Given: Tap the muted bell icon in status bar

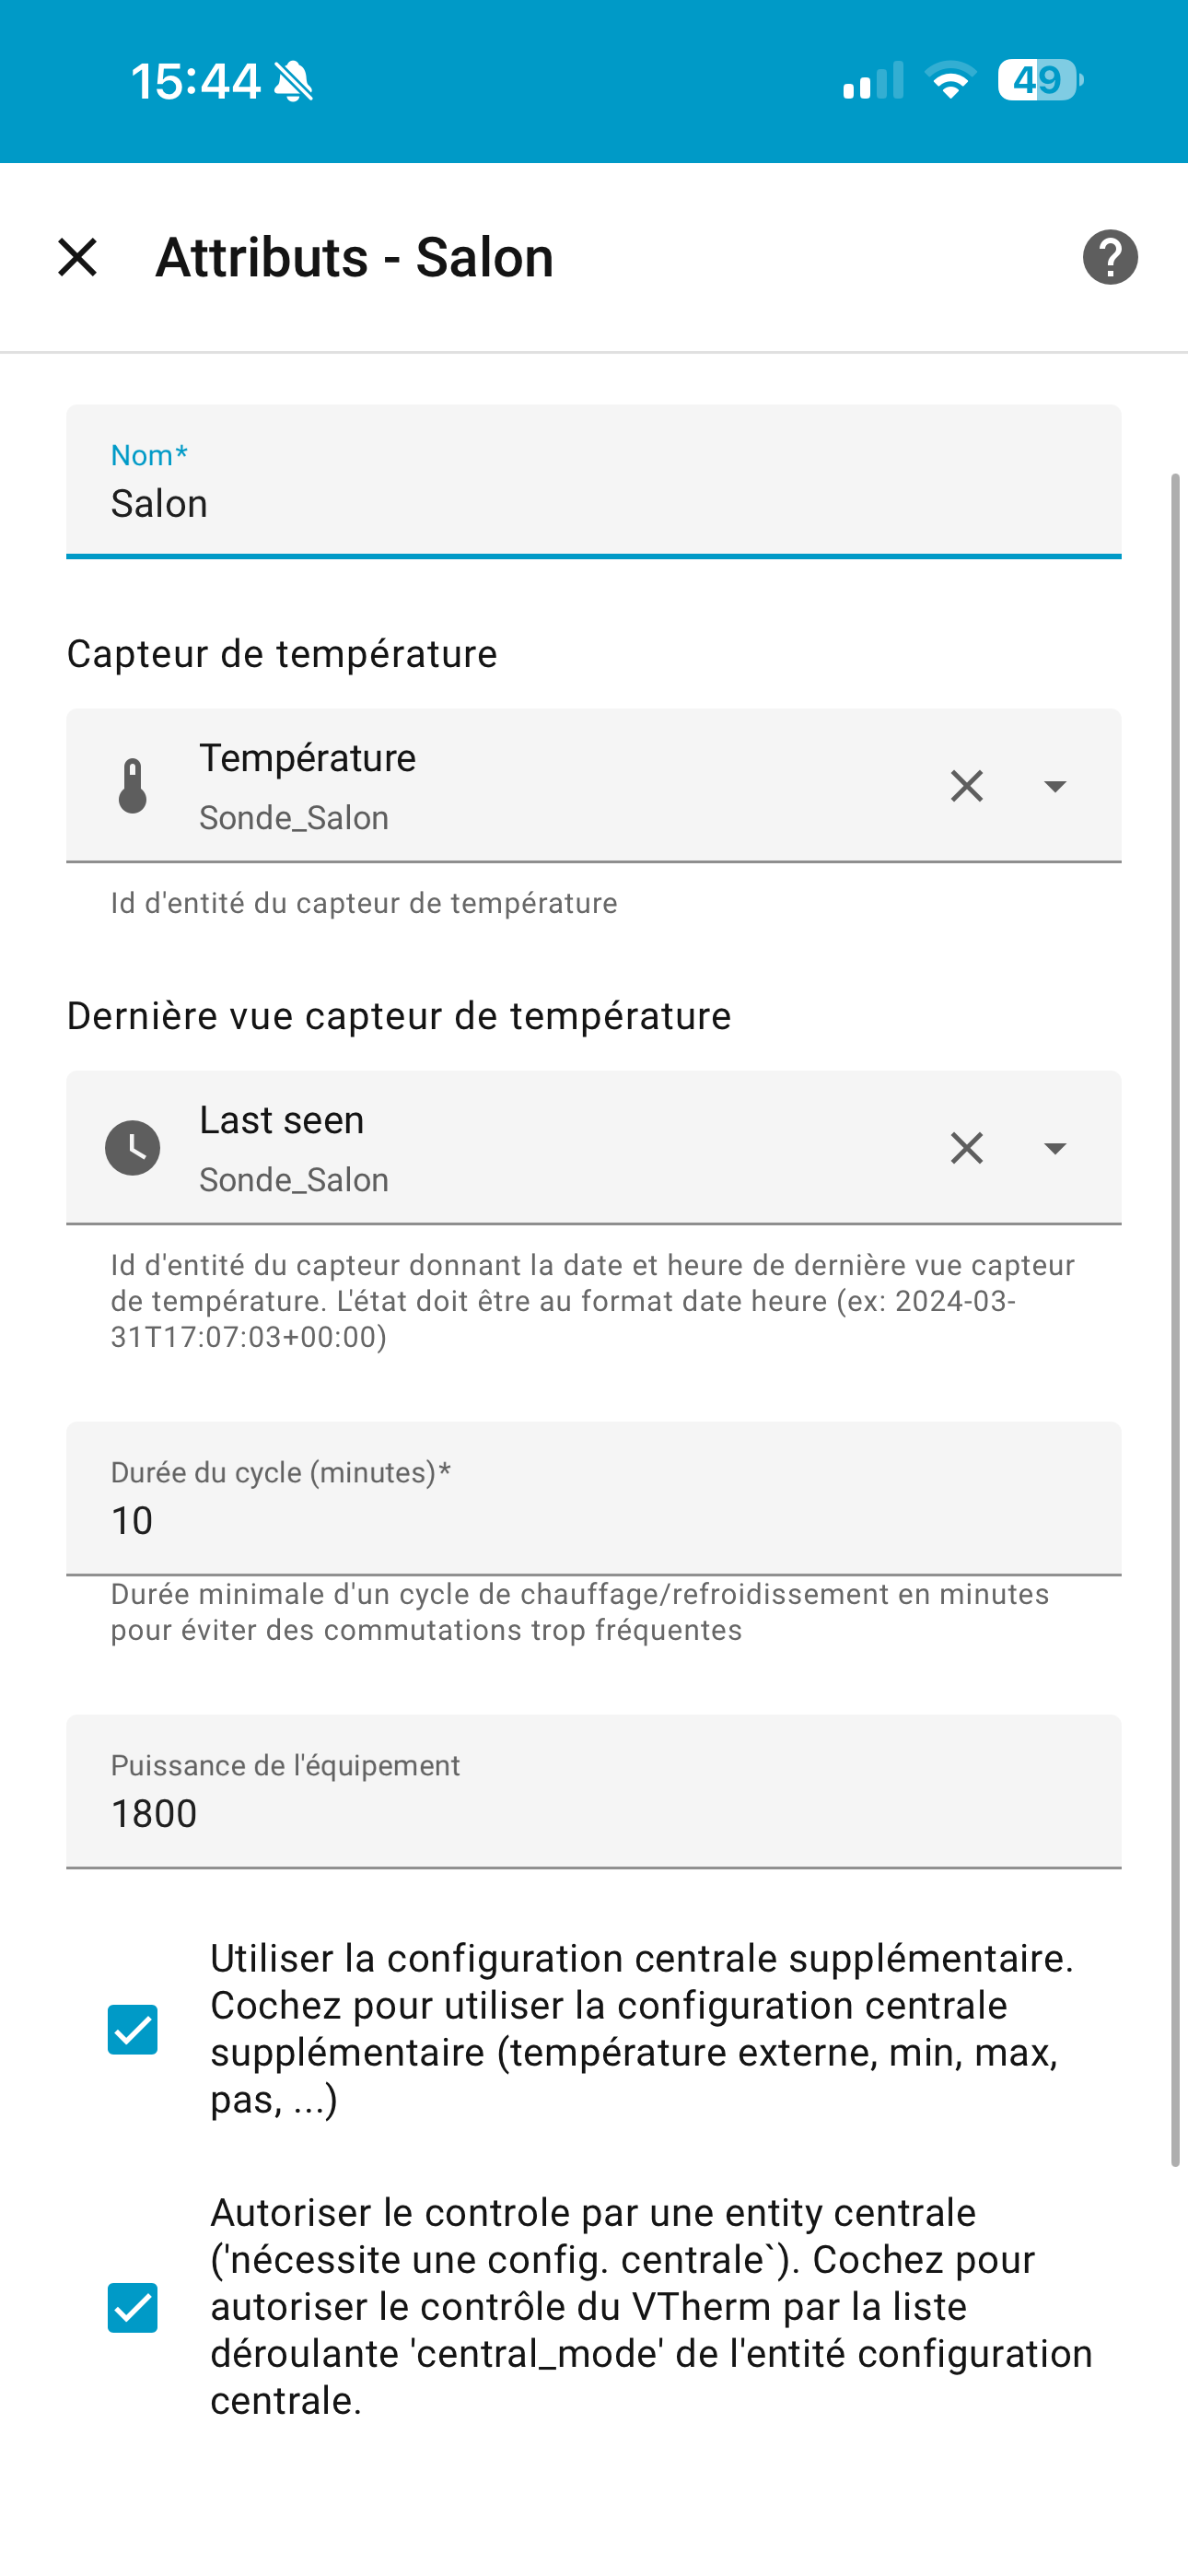Looking at the screenshot, I should pyautogui.click(x=293, y=81).
